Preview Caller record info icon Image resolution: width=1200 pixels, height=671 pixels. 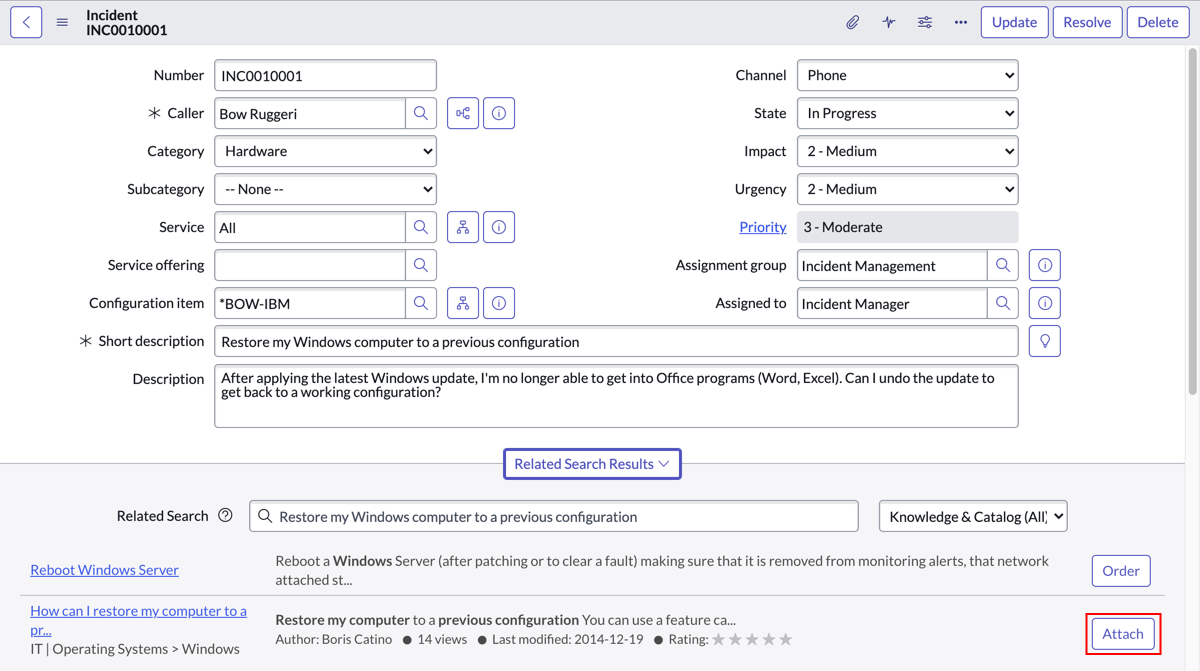coord(499,113)
